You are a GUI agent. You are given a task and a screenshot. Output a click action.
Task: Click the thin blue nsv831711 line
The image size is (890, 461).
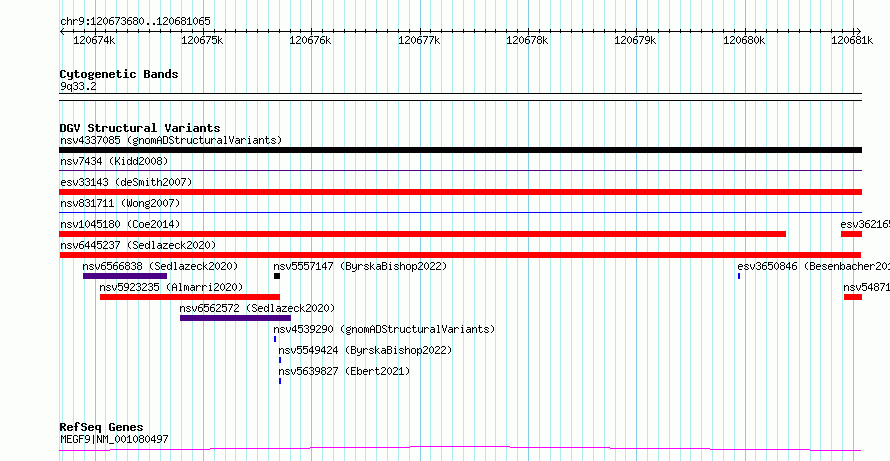[x=460, y=212]
